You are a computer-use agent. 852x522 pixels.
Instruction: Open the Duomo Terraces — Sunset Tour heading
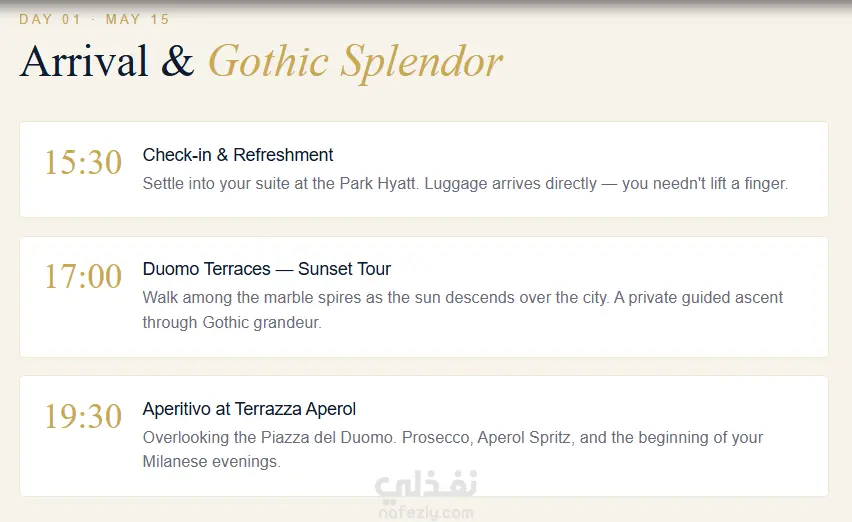click(x=266, y=269)
